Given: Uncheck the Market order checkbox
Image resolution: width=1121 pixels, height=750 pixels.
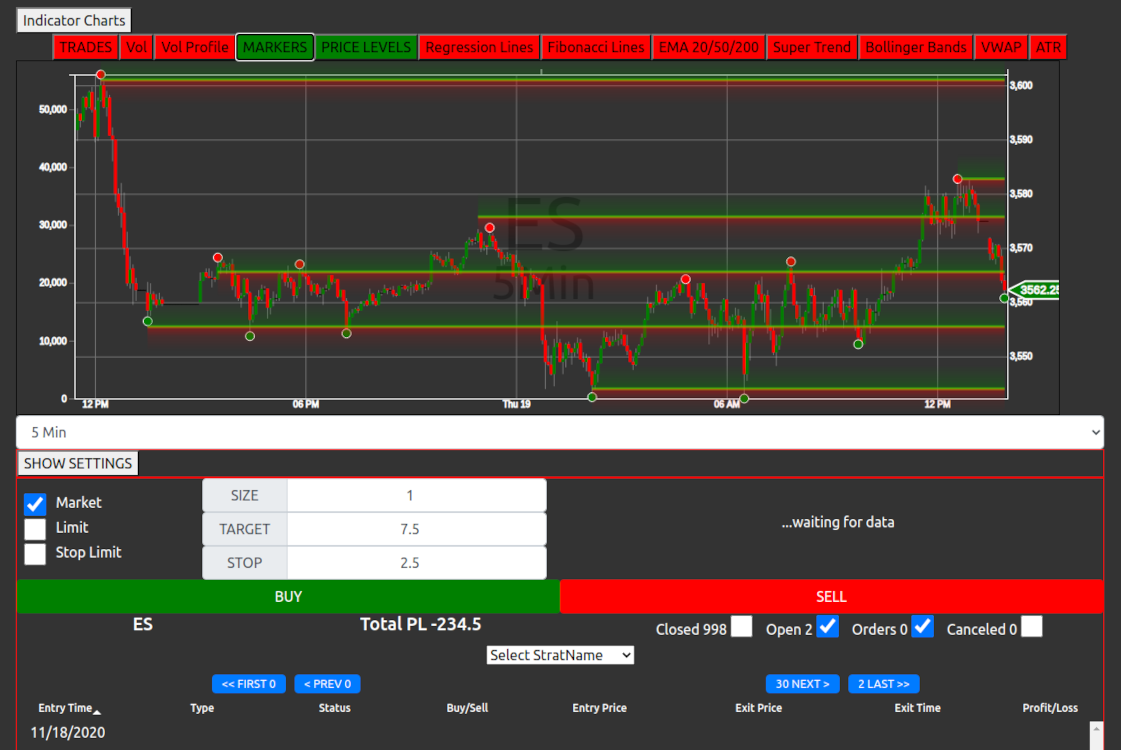Looking at the screenshot, I should pos(35,503).
